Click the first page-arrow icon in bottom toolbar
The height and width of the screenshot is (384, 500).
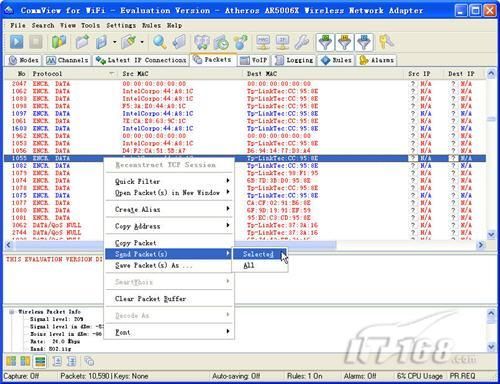57,361
